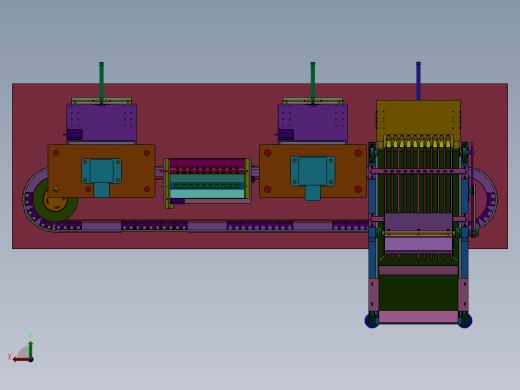The image size is (520, 390).
Task: Click the bottom-left blue caster wheel
Action: 372,321
